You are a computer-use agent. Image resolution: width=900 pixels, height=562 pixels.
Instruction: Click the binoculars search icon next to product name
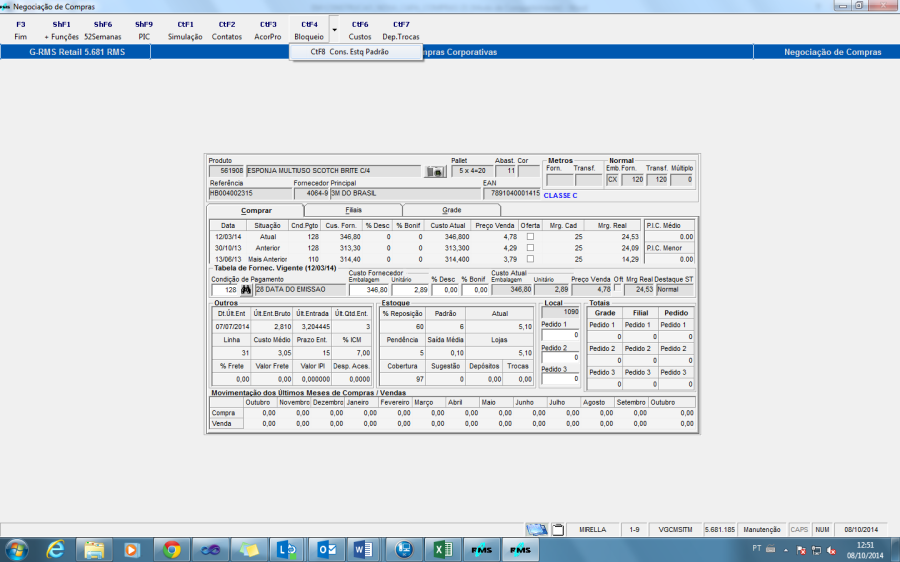[436, 171]
